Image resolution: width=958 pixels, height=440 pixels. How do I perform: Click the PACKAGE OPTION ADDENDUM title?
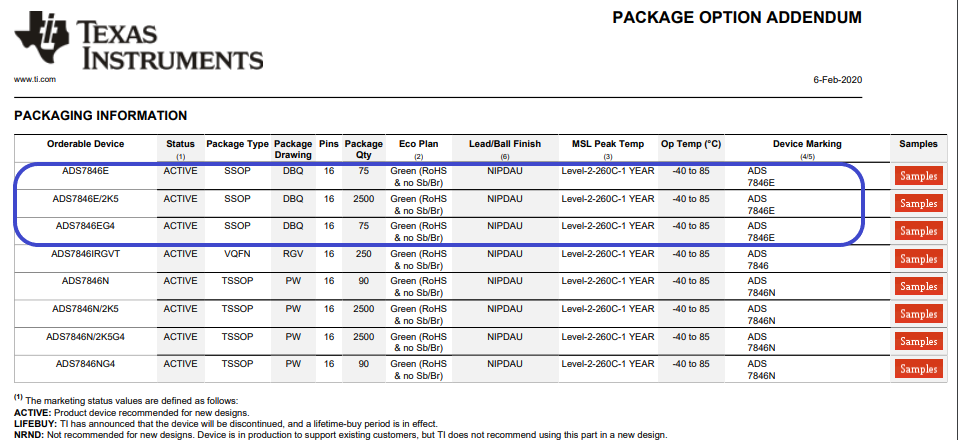(x=736, y=18)
